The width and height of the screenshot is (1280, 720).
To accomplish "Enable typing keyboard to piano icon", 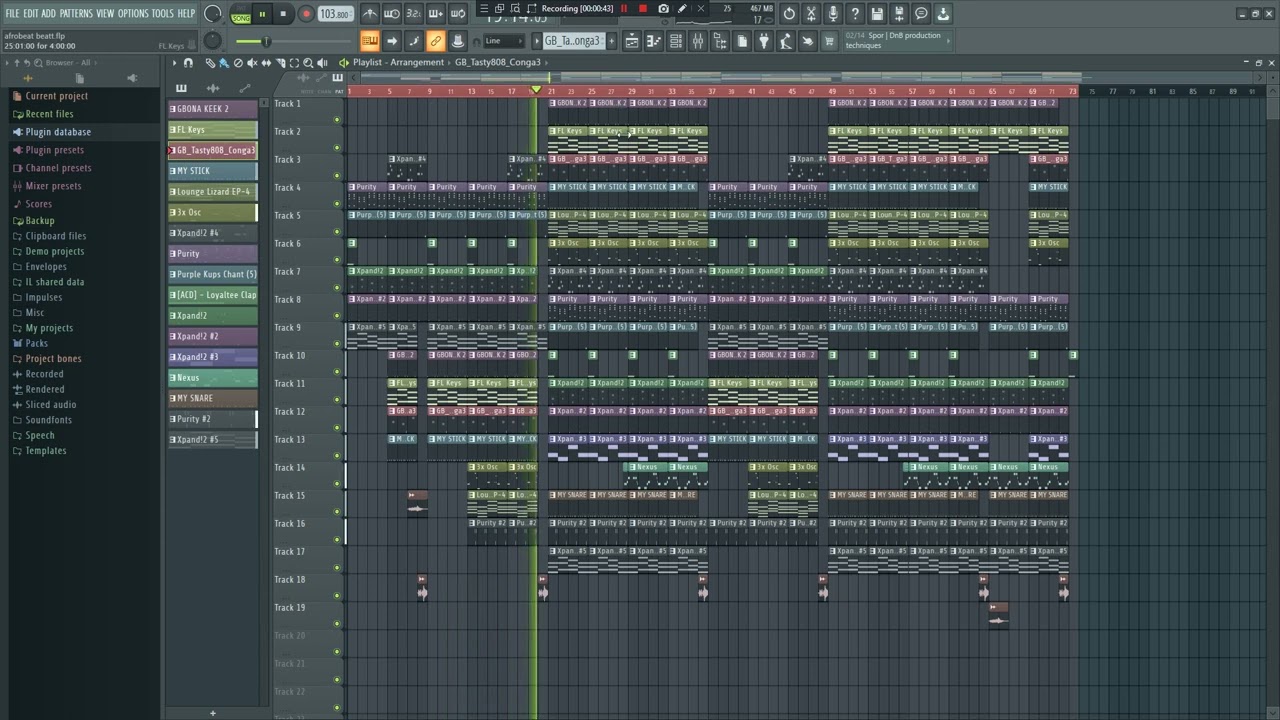I will [x=369, y=41].
